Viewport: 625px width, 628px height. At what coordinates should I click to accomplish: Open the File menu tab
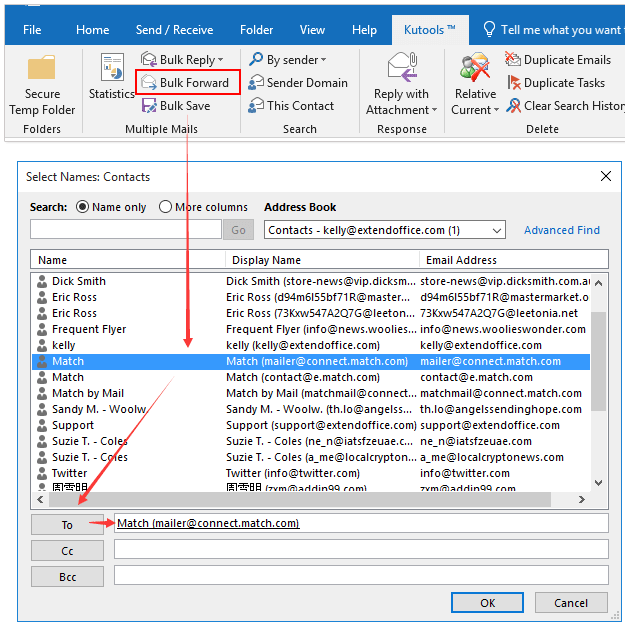pyautogui.click(x=32, y=30)
